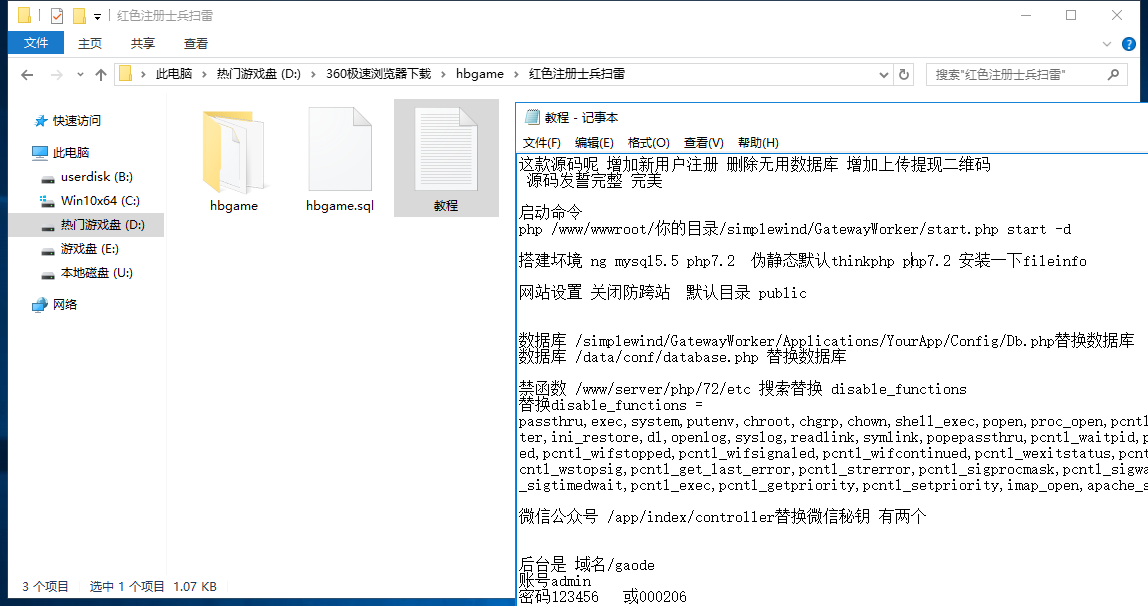The width and height of the screenshot is (1148, 606).
Task: Click the 快速访问 item in sidebar
Action: coord(77,120)
